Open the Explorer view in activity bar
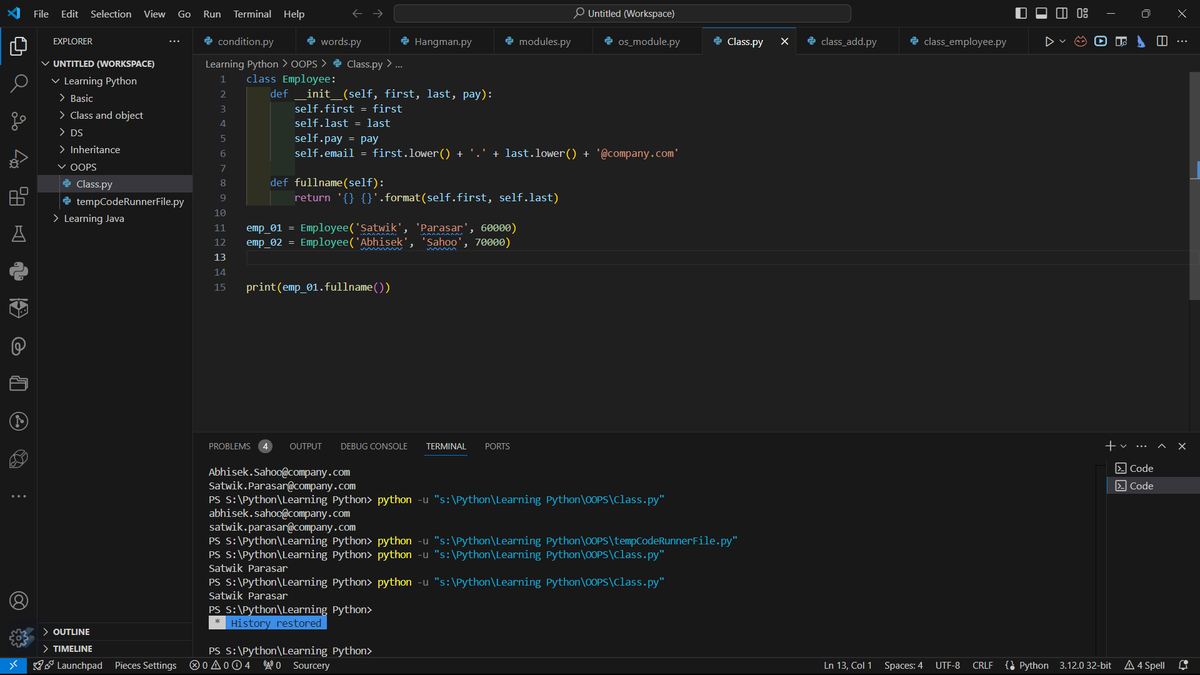 (18, 45)
